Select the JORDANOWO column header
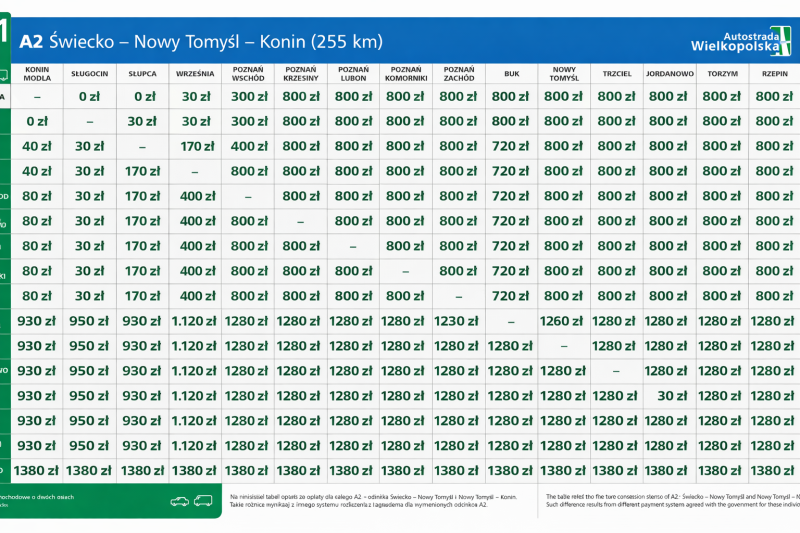This screenshot has height=533, width=800. coord(669,74)
